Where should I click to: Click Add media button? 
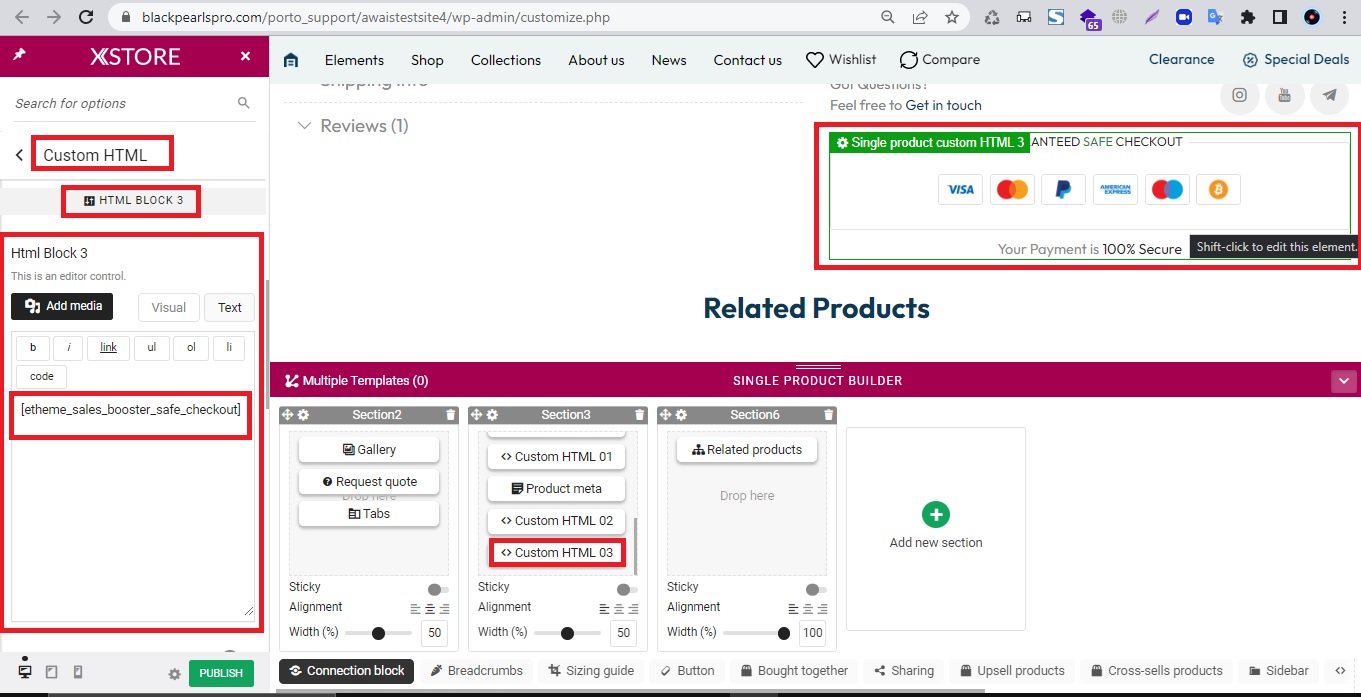(x=62, y=306)
